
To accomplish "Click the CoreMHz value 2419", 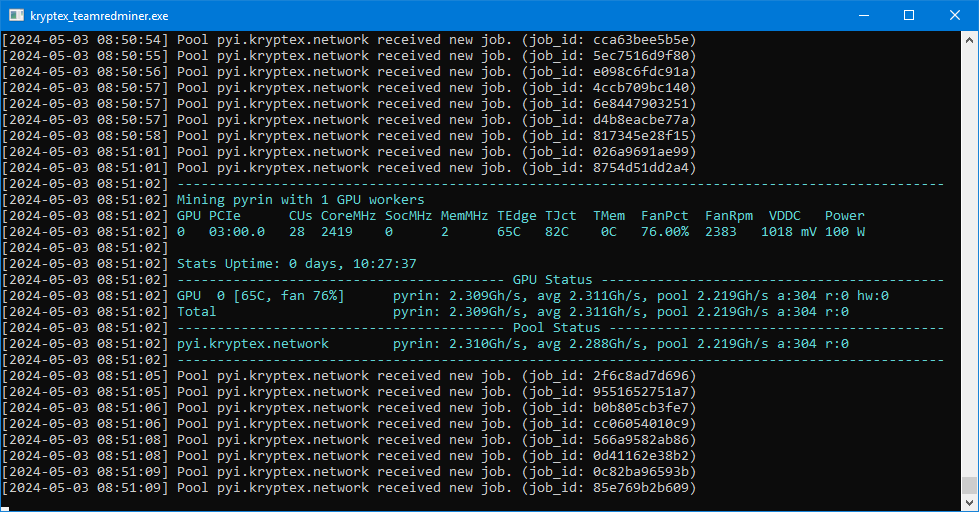I will coord(336,231).
